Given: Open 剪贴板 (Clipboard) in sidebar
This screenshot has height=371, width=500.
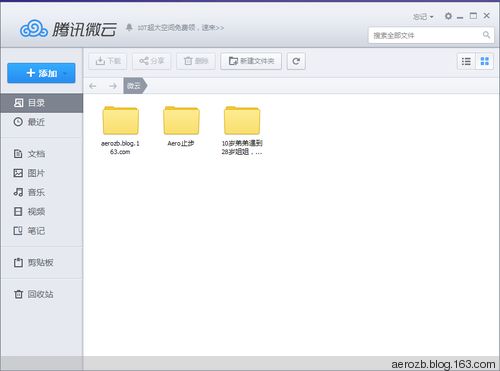Looking at the screenshot, I should [41, 262].
